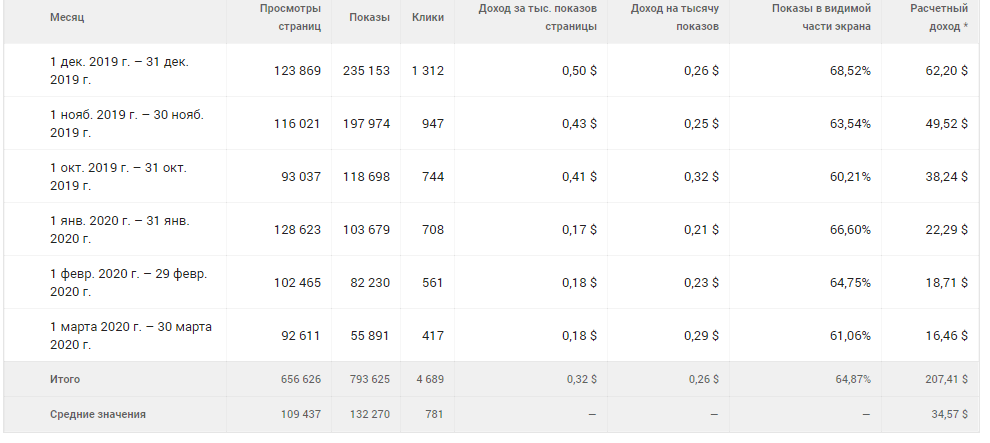990x443 pixels.
Task: Click the Расчетный доход column header
Action: [x=938, y=17]
